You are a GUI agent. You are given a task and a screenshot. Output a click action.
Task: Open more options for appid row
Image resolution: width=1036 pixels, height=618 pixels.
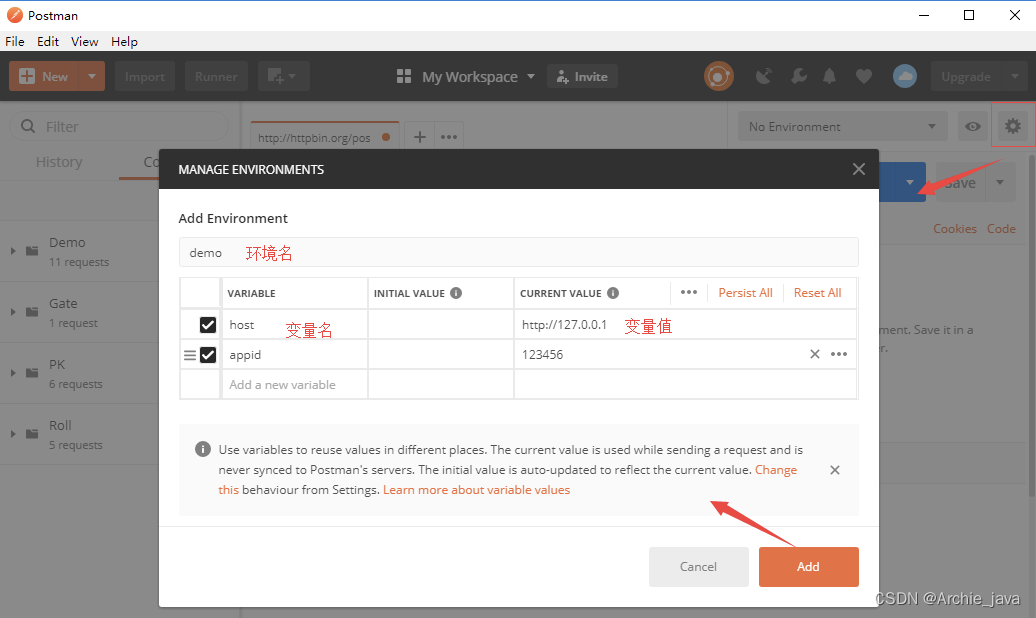click(x=838, y=354)
